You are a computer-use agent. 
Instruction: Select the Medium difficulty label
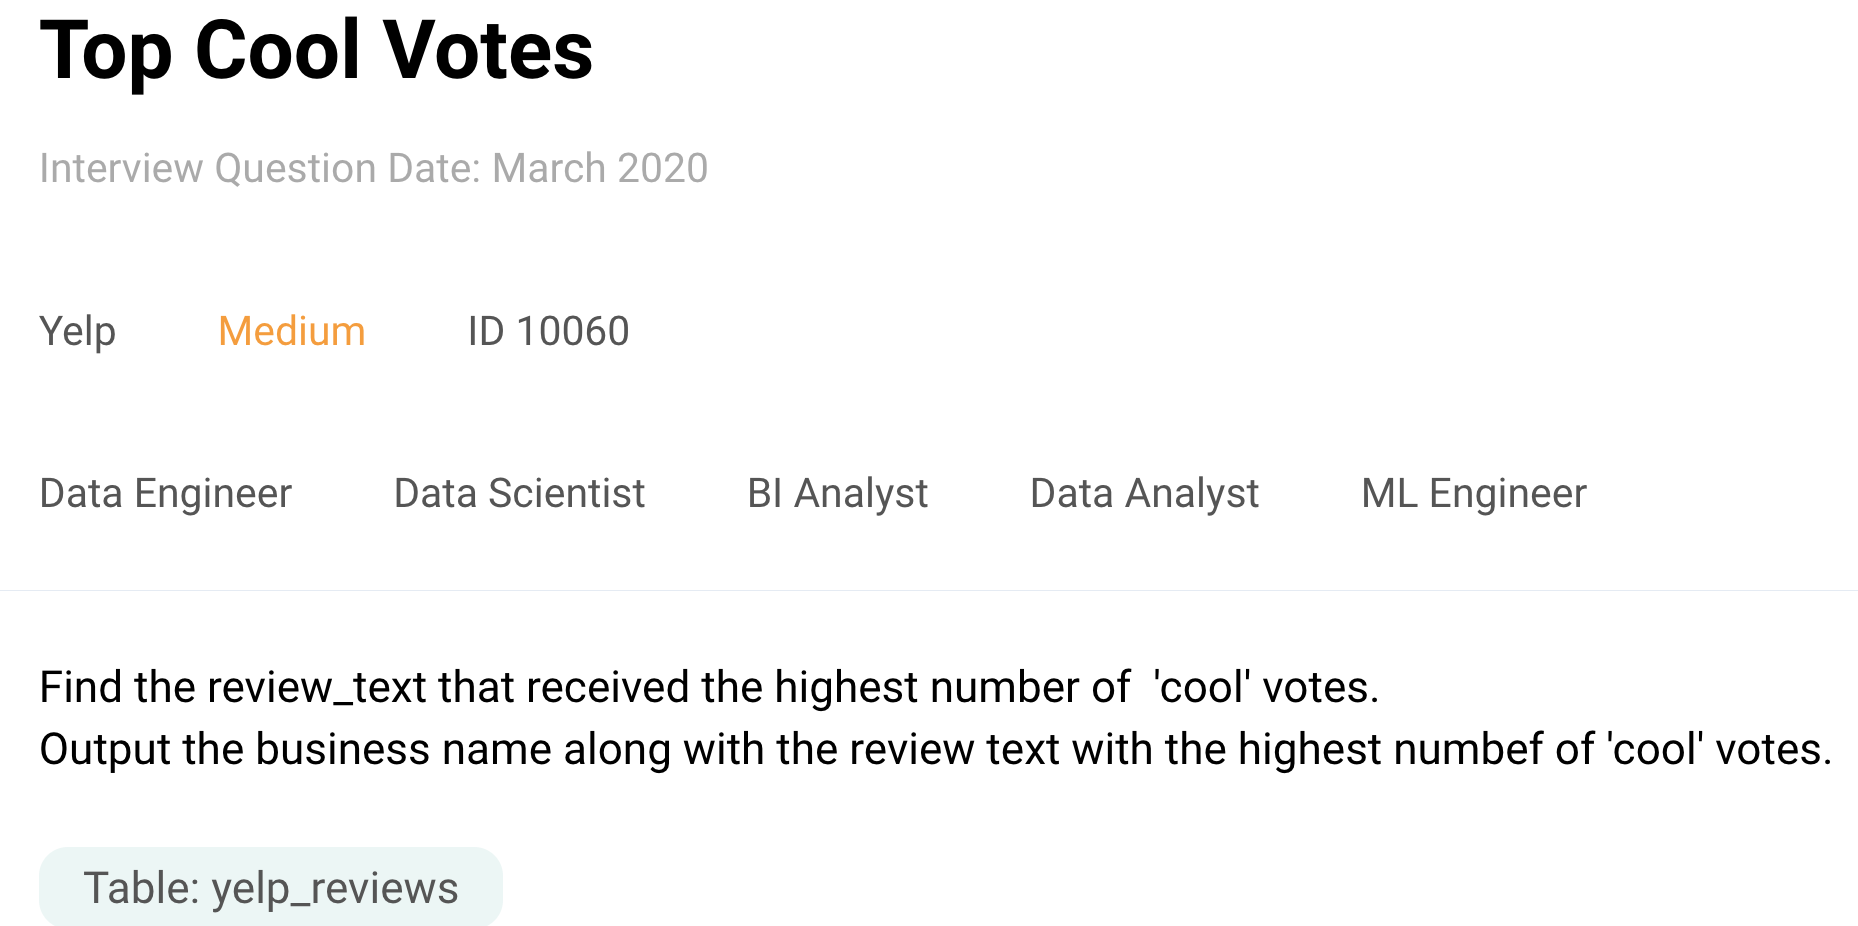[x=291, y=331]
